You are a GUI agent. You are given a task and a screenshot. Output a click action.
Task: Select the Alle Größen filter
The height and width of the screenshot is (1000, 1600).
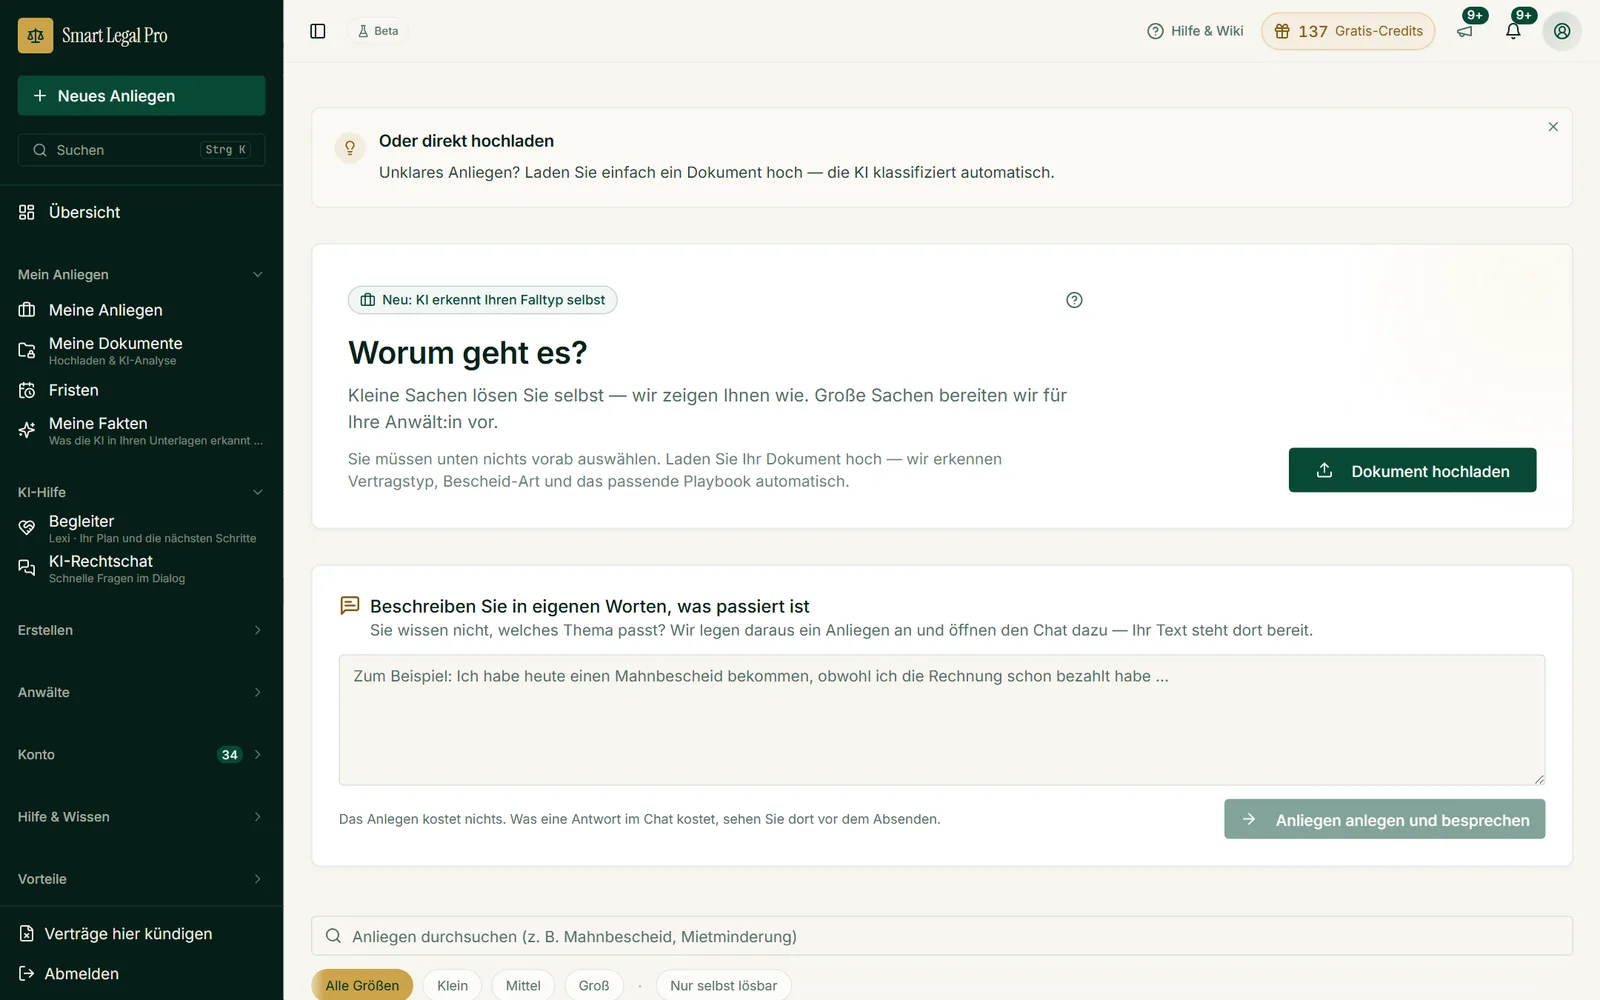(x=362, y=985)
